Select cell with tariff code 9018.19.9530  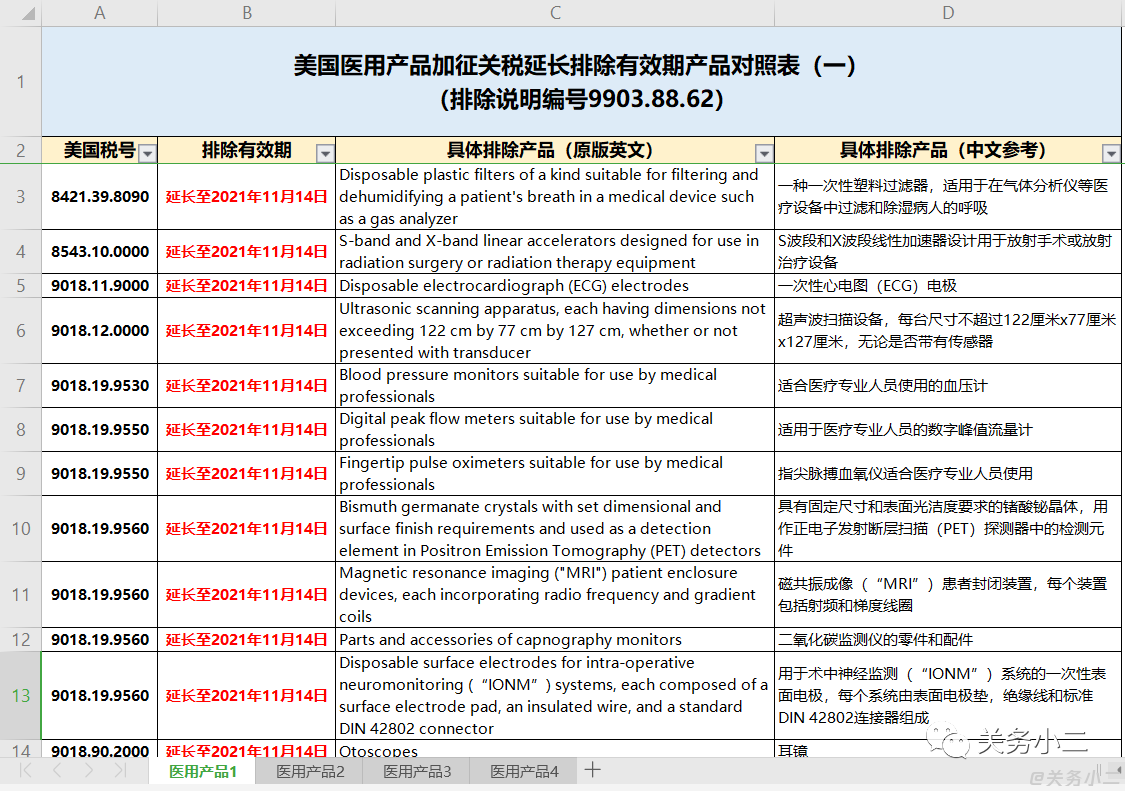pyautogui.click(x=100, y=385)
